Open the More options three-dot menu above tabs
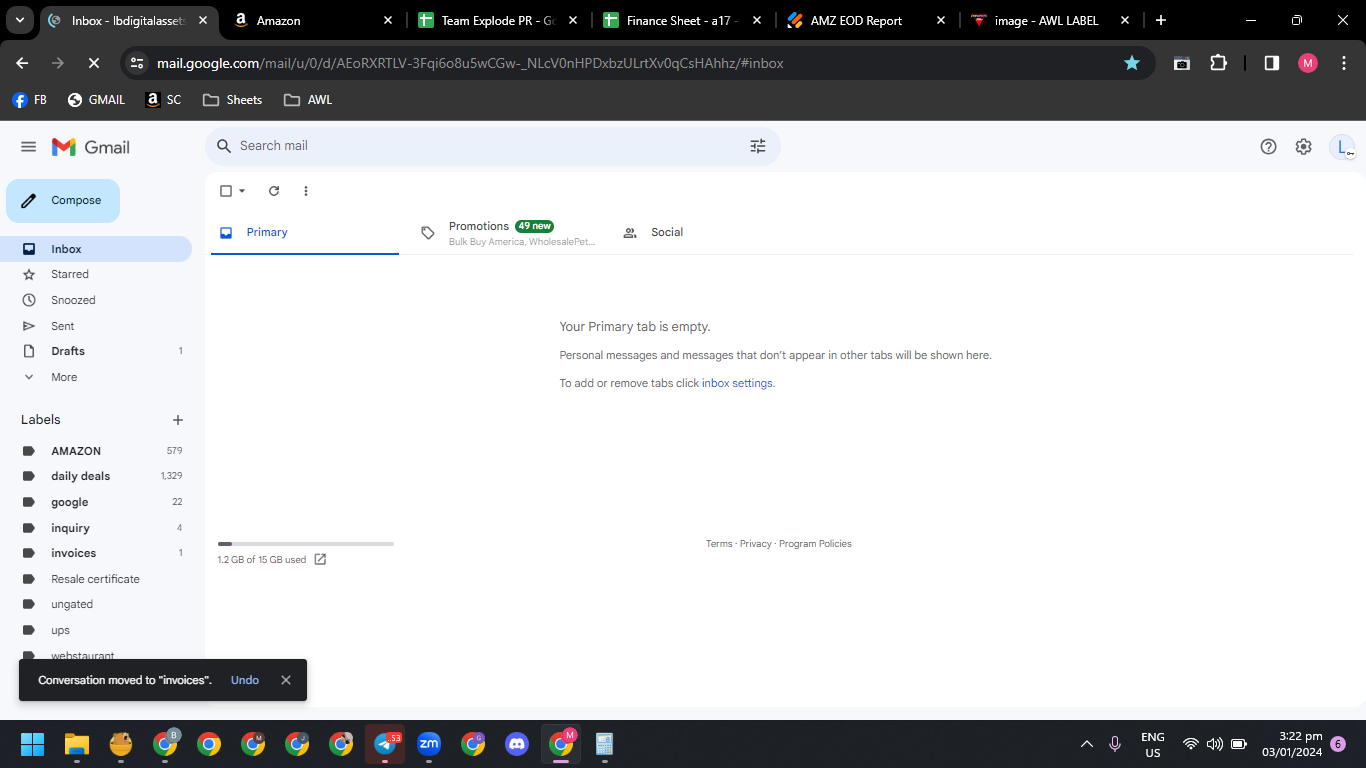Image resolution: width=1366 pixels, height=768 pixels. pos(306,191)
